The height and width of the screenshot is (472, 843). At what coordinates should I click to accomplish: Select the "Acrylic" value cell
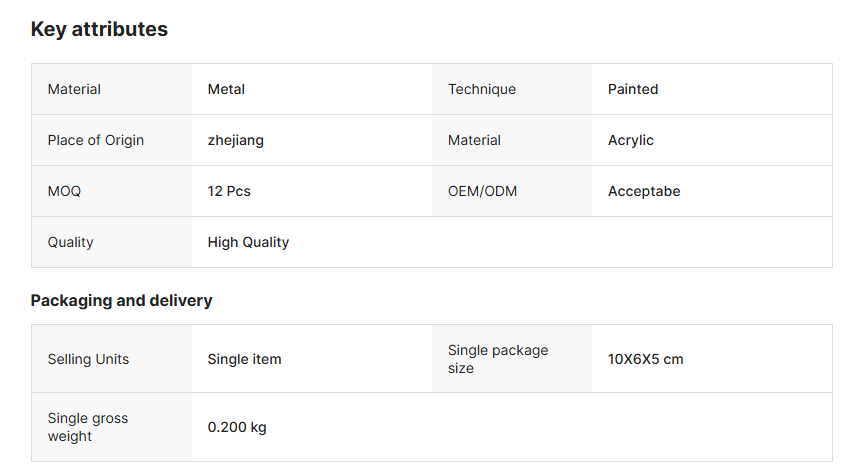631,140
